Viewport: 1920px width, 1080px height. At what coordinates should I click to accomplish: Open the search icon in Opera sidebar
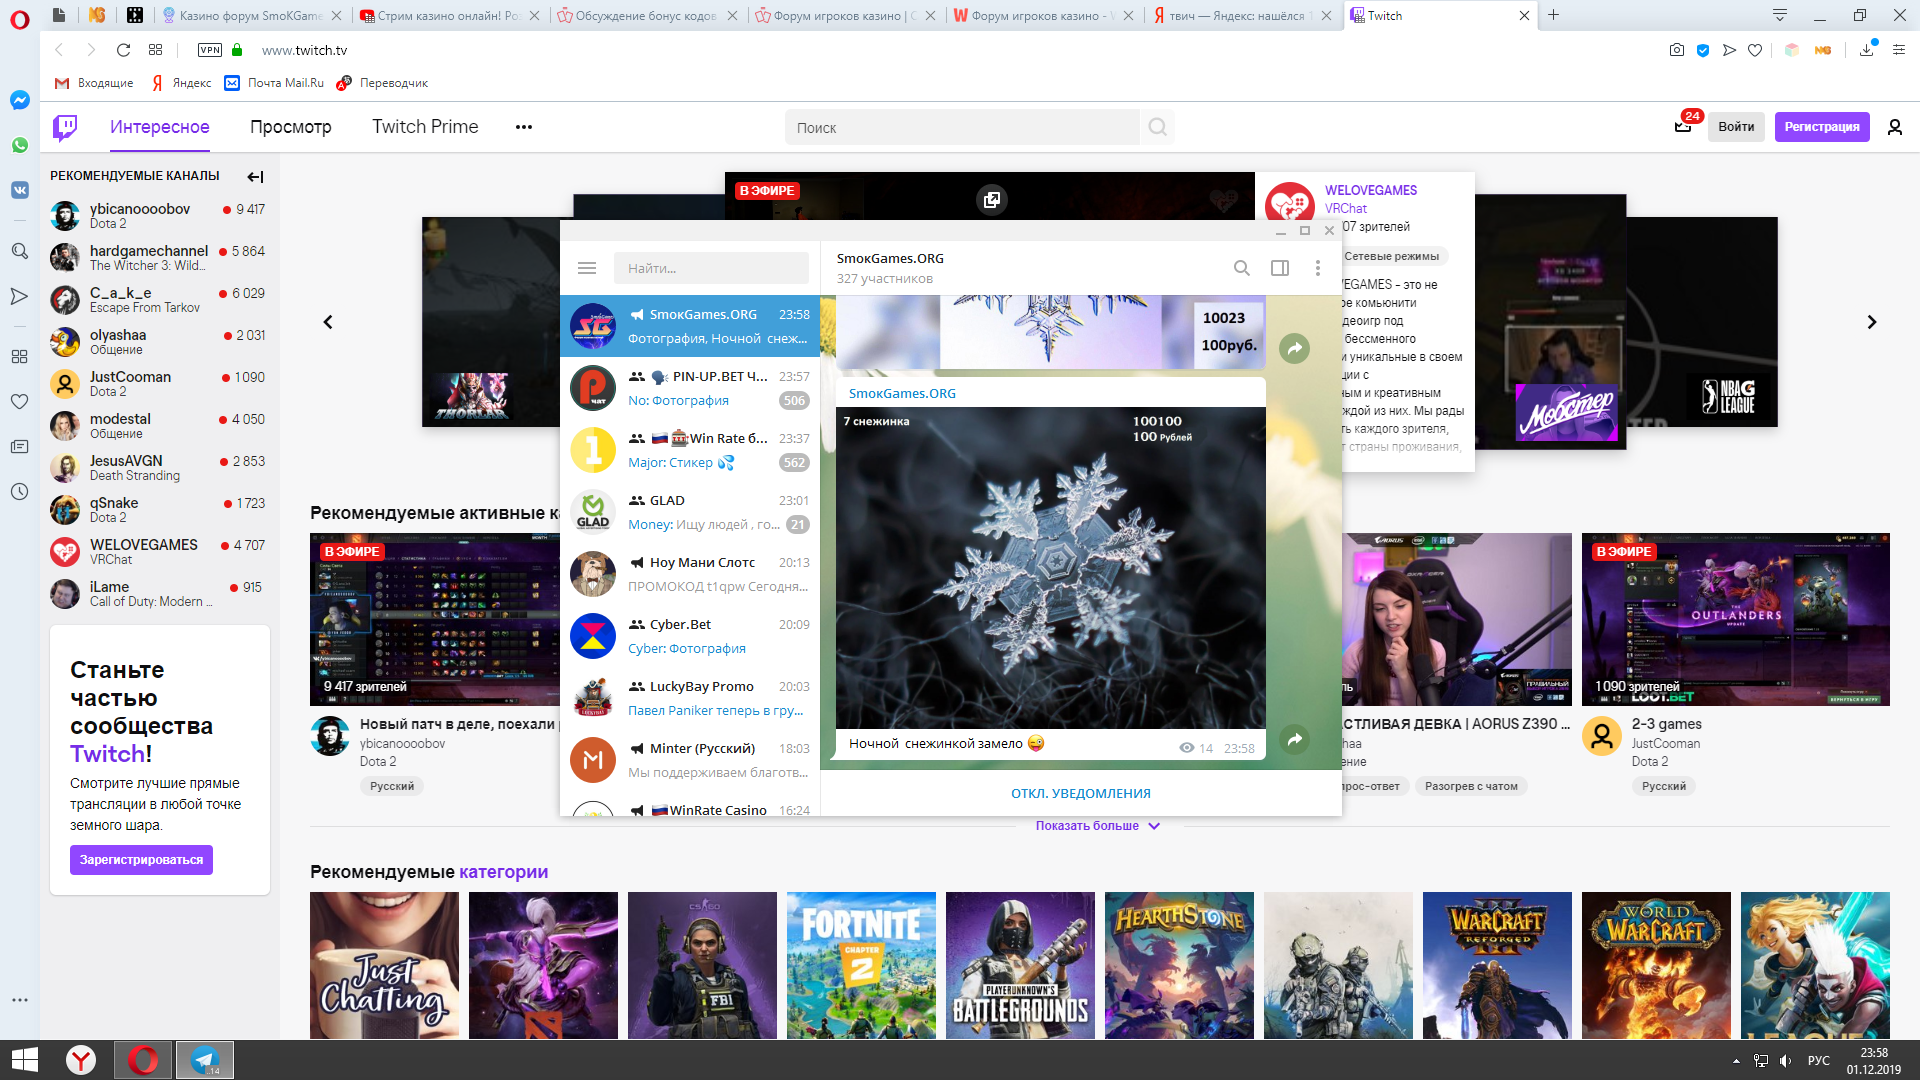tap(19, 251)
